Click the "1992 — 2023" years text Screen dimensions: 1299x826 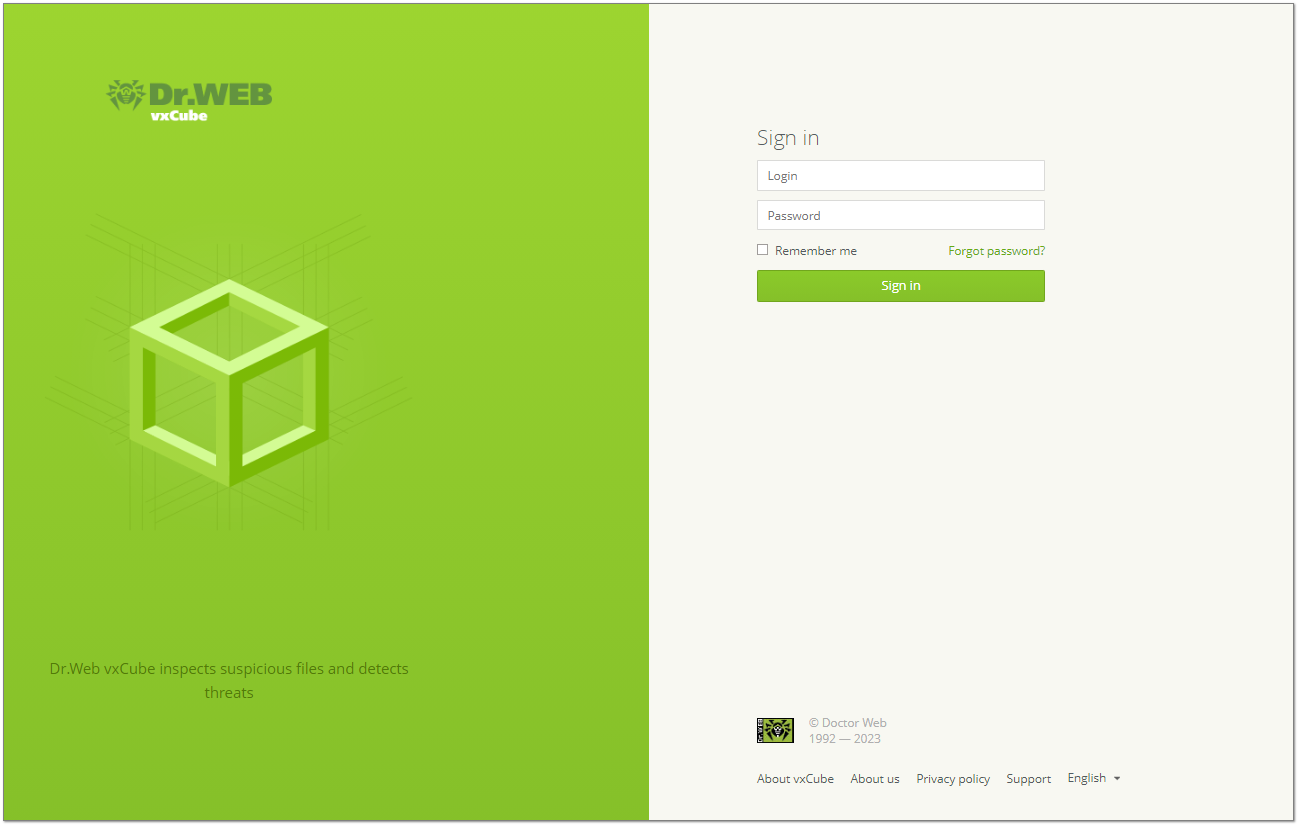pos(845,739)
